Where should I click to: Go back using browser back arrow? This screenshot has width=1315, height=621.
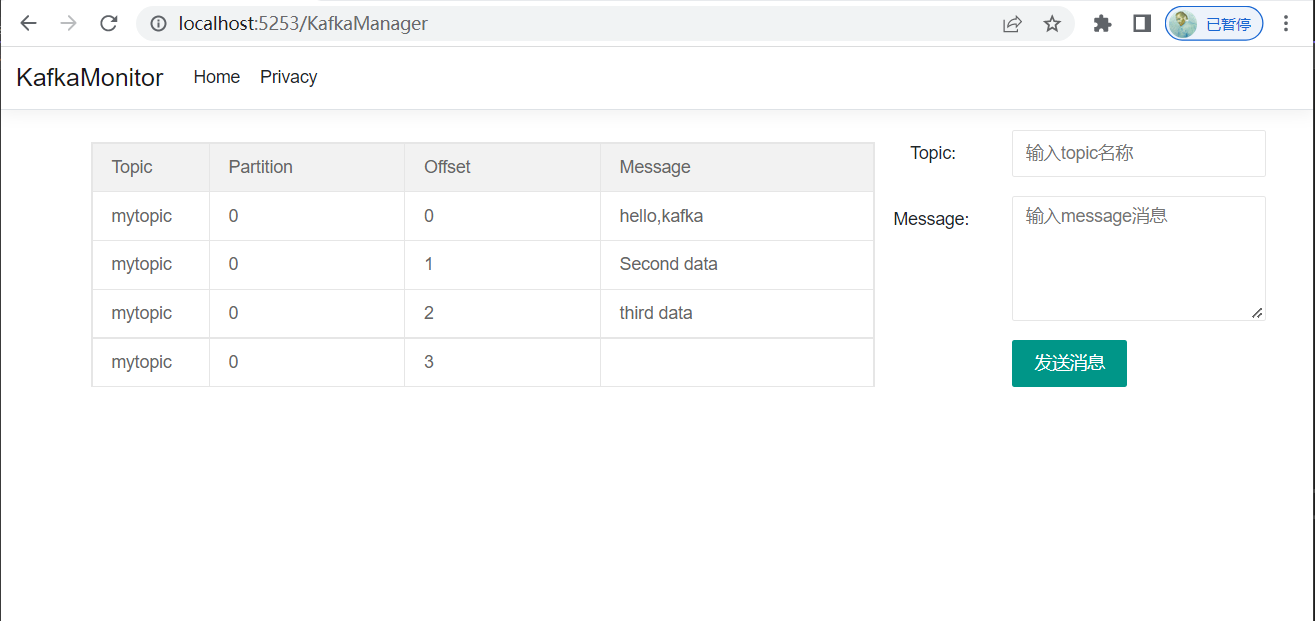point(28,23)
